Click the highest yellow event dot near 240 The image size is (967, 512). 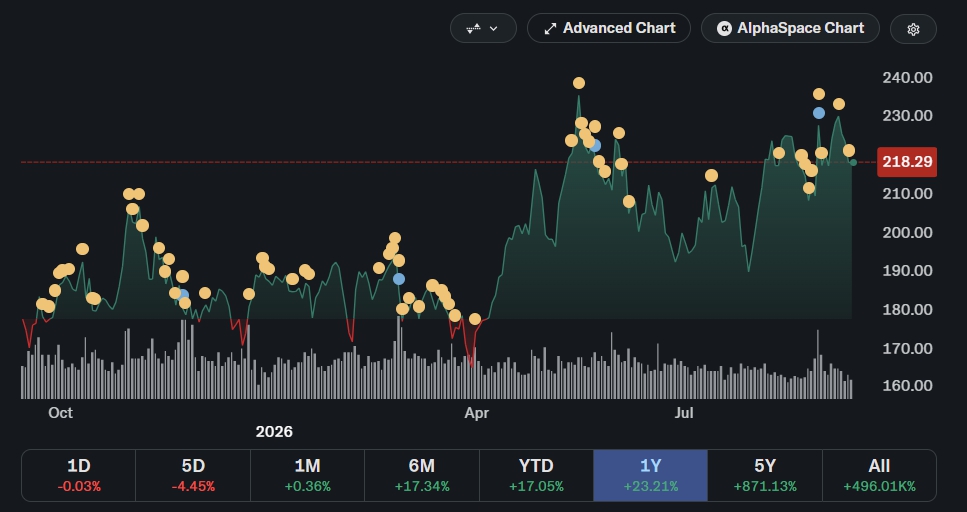(578, 83)
